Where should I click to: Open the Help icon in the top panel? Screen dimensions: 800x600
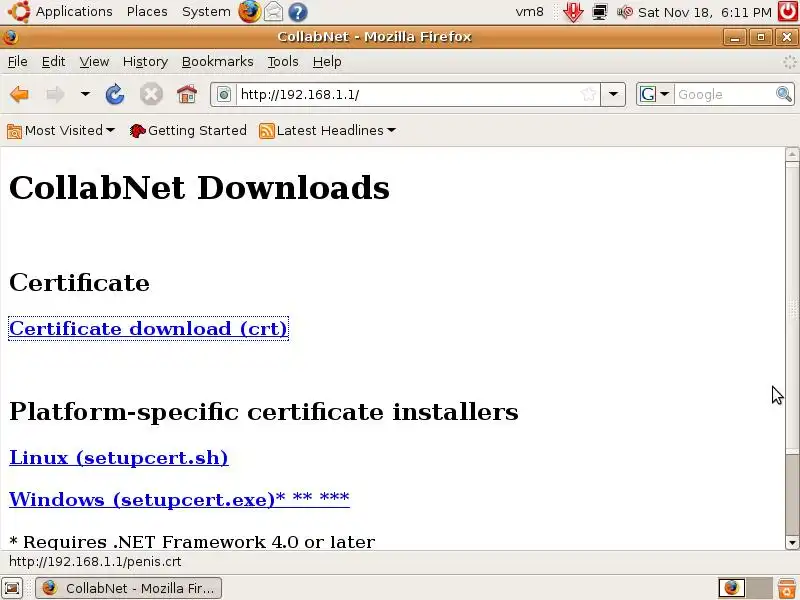click(298, 12)
